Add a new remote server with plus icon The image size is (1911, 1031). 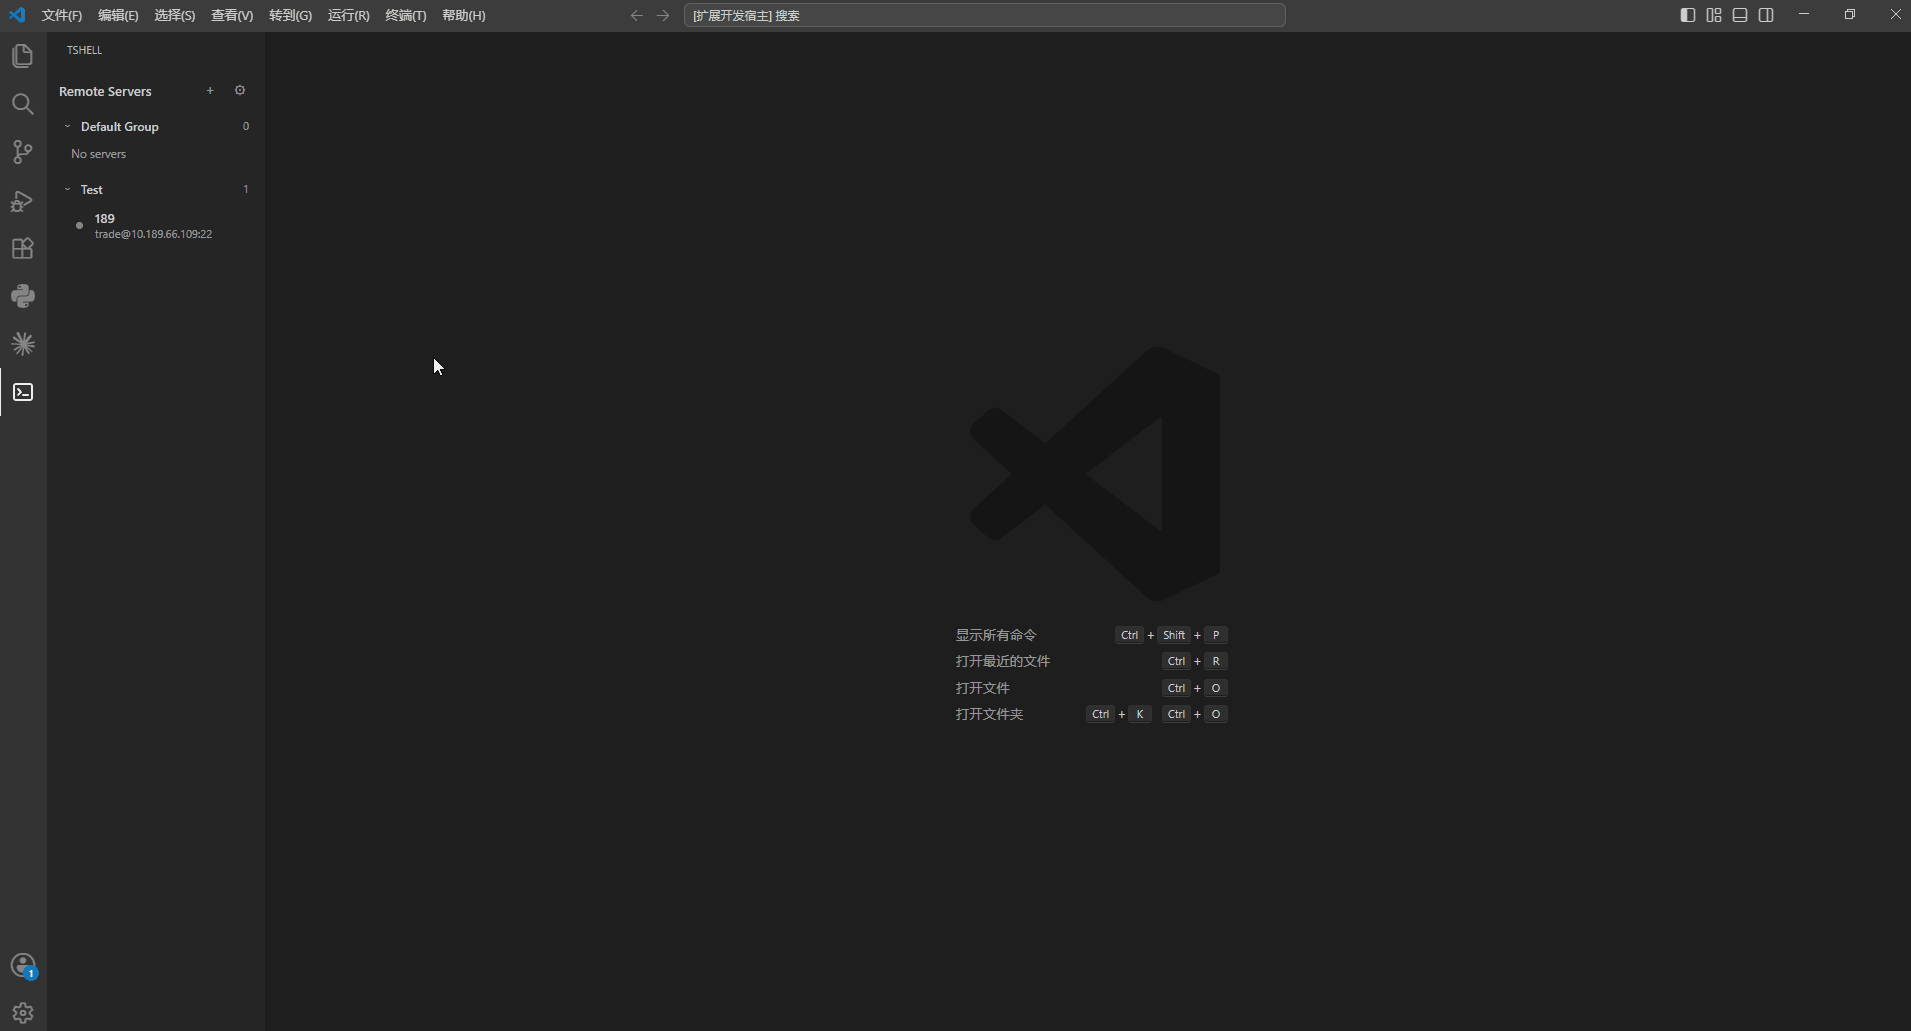210,91
